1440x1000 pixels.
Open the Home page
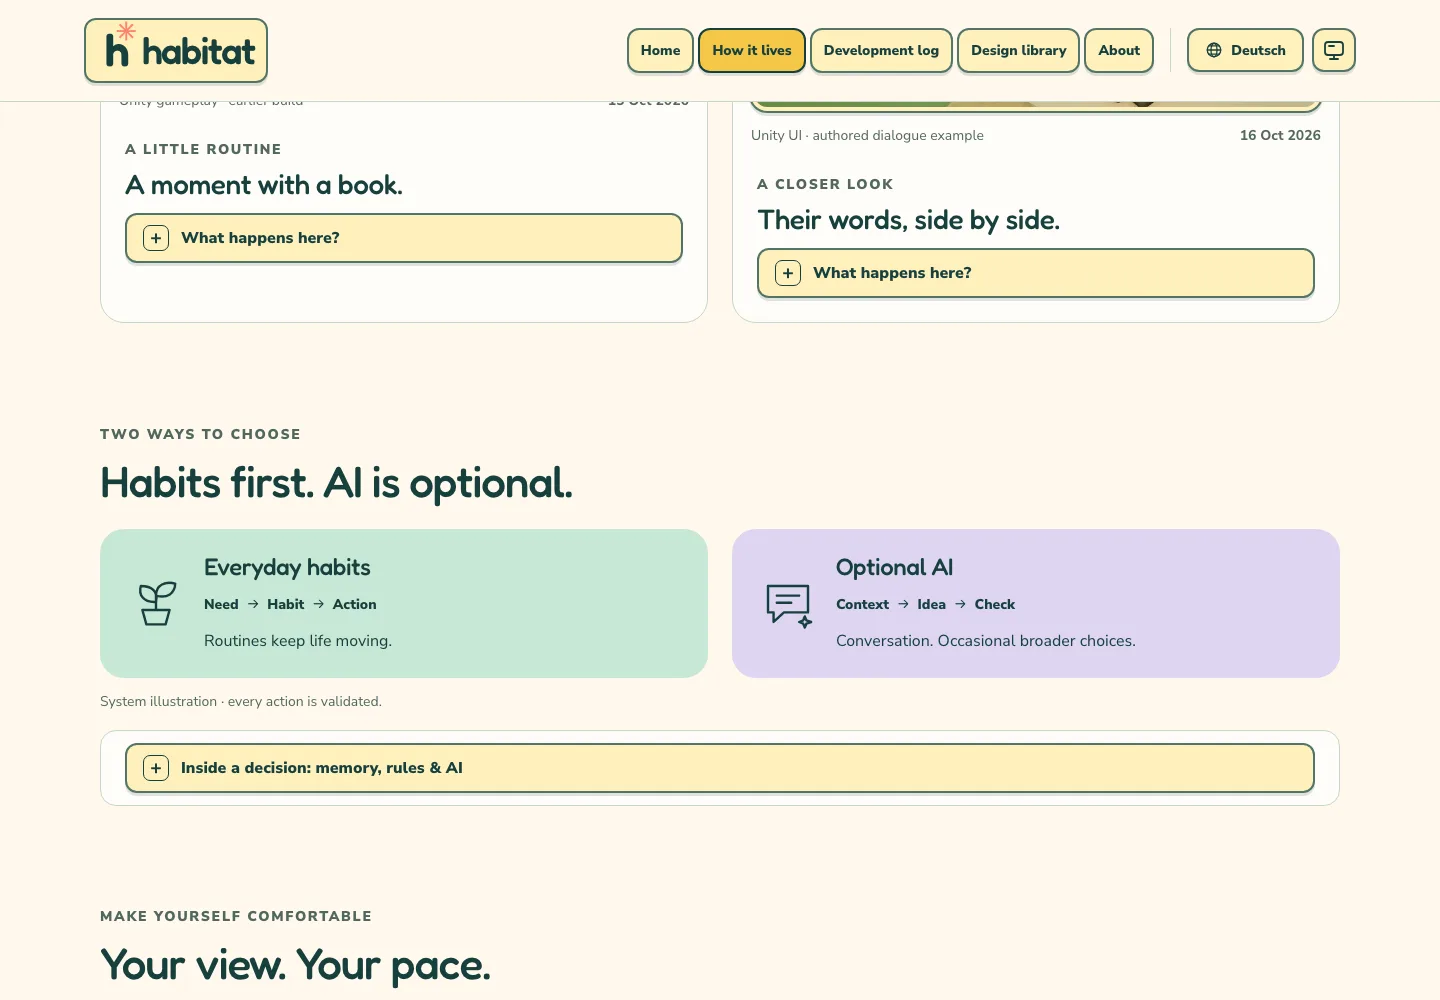pos(660,50)
